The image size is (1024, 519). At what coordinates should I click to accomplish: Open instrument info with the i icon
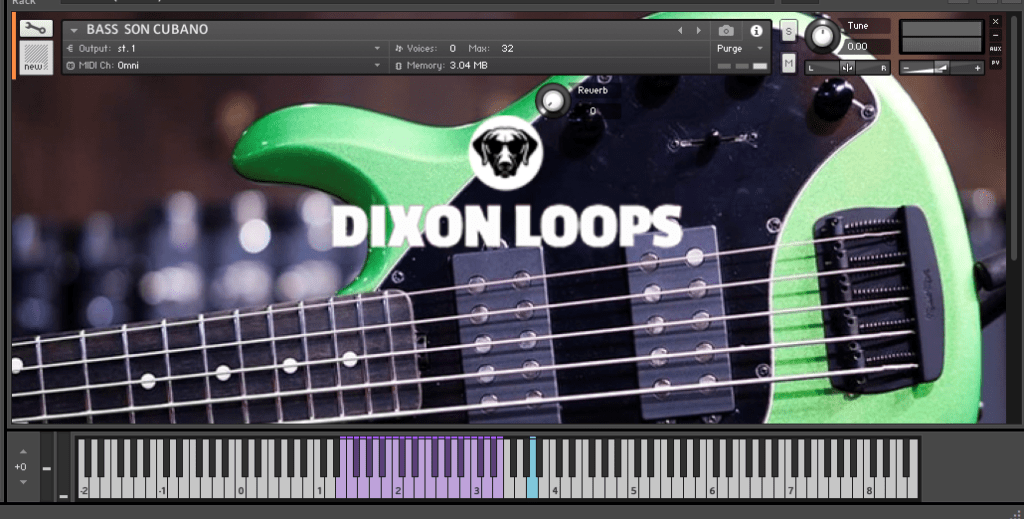(756, 31)
